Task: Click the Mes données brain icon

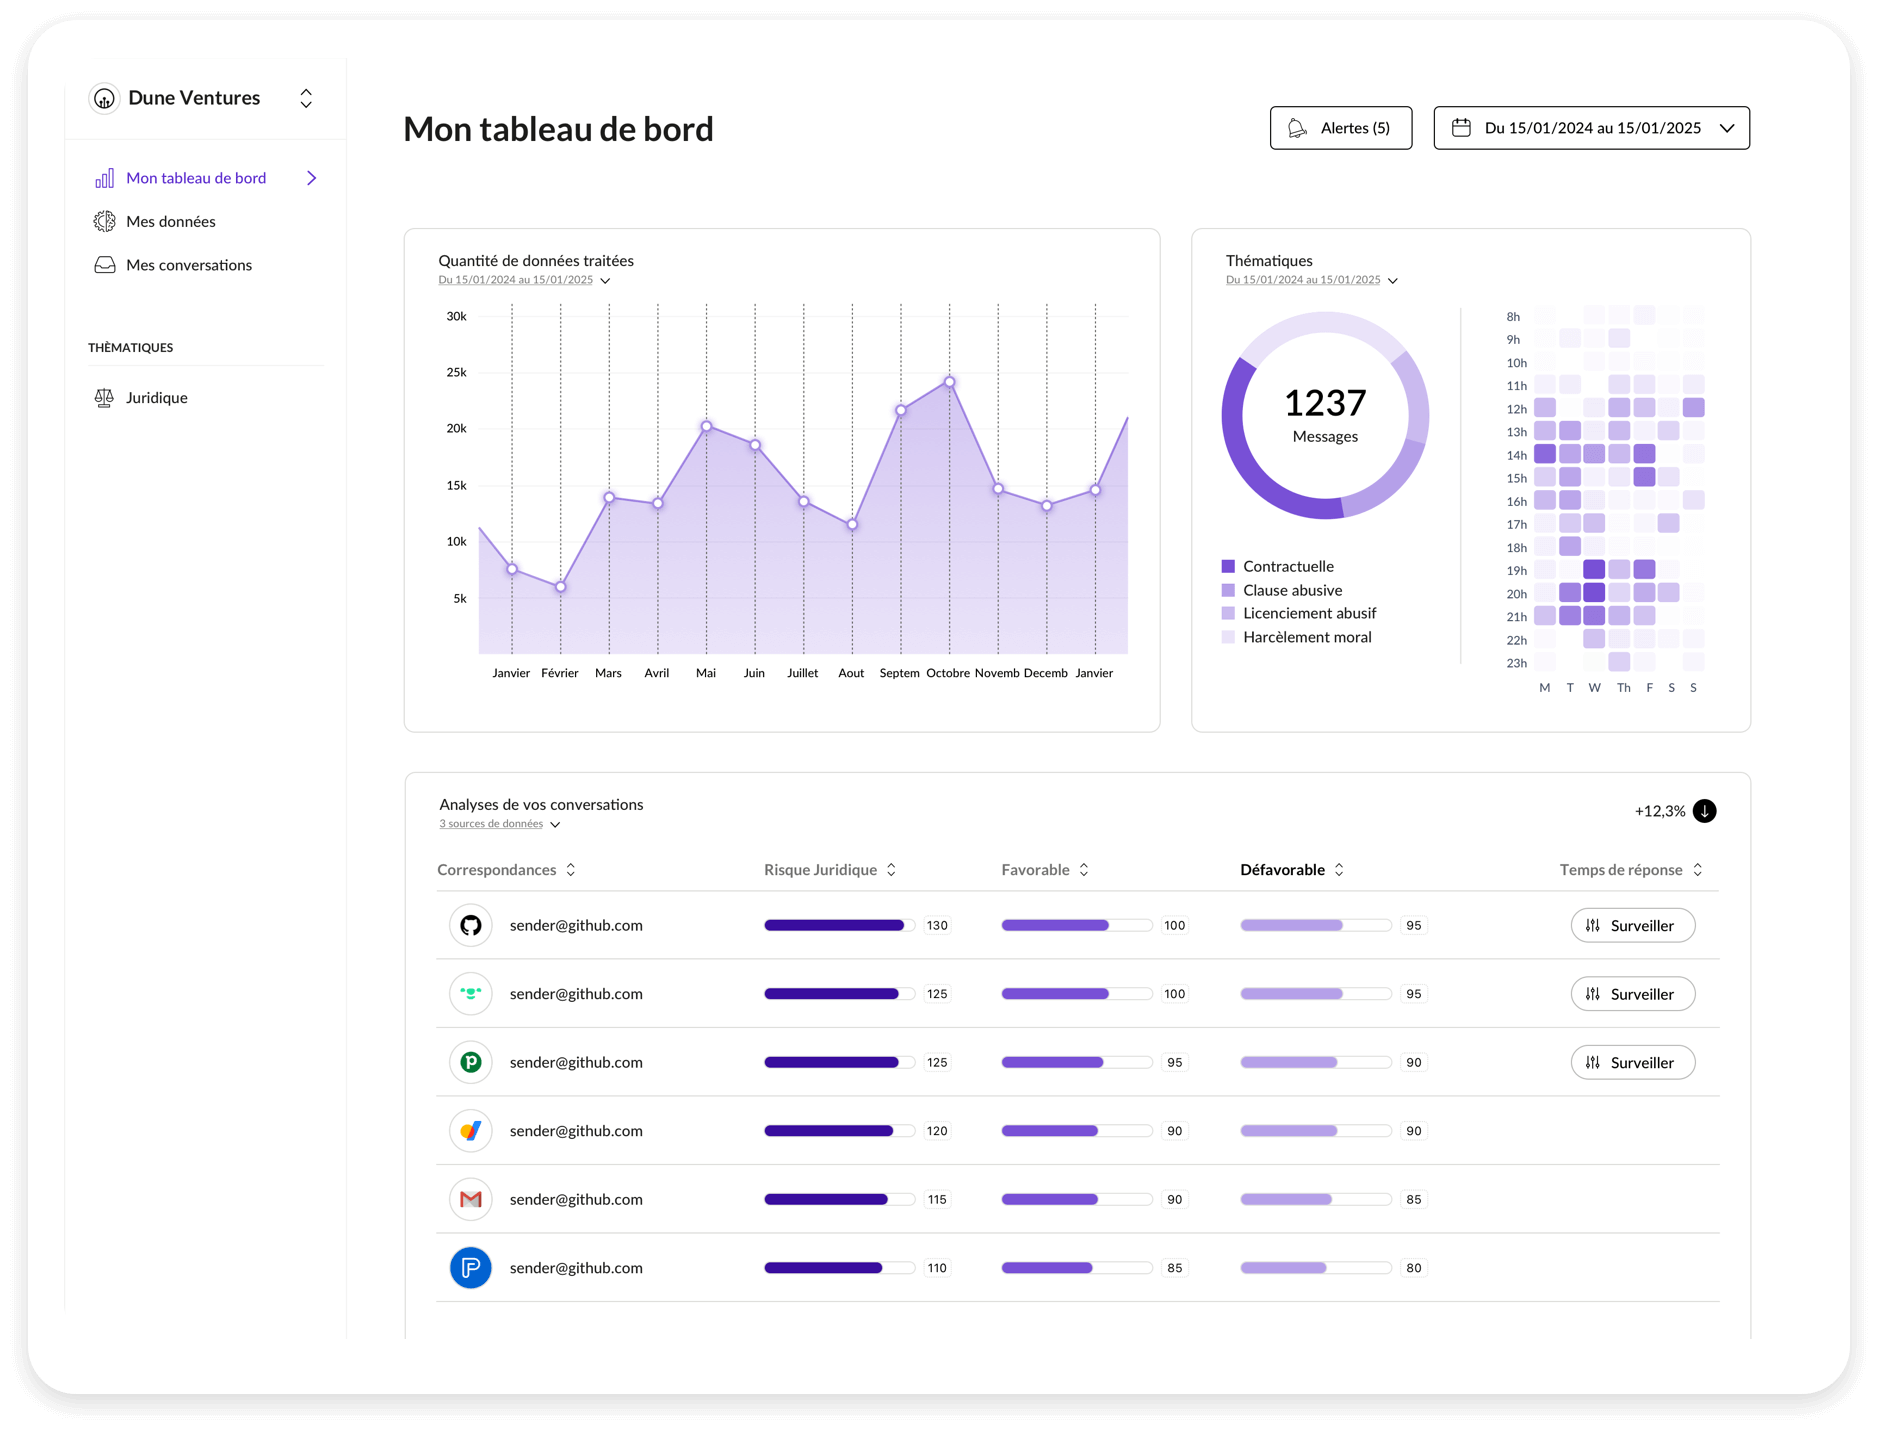Action: [104, 222]
